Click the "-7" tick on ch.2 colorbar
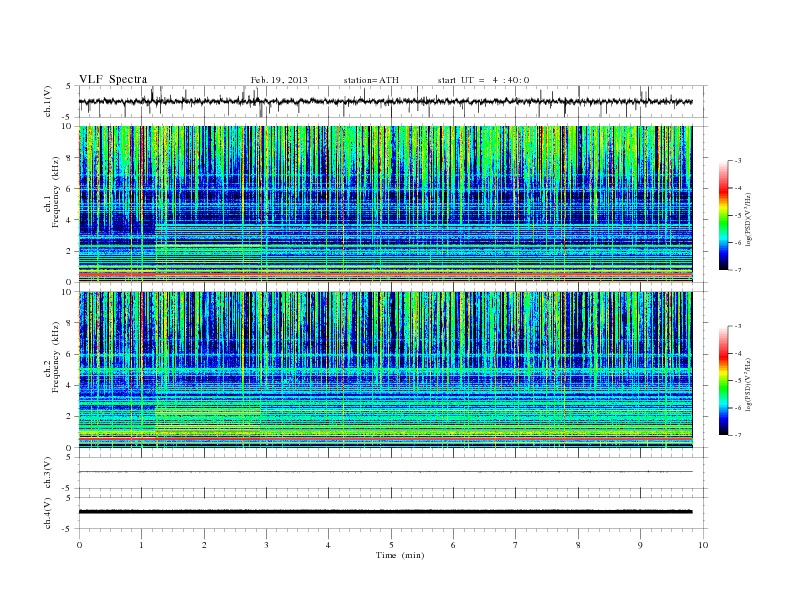The height and width of the screenshot is (612, 792). [738, 435]
